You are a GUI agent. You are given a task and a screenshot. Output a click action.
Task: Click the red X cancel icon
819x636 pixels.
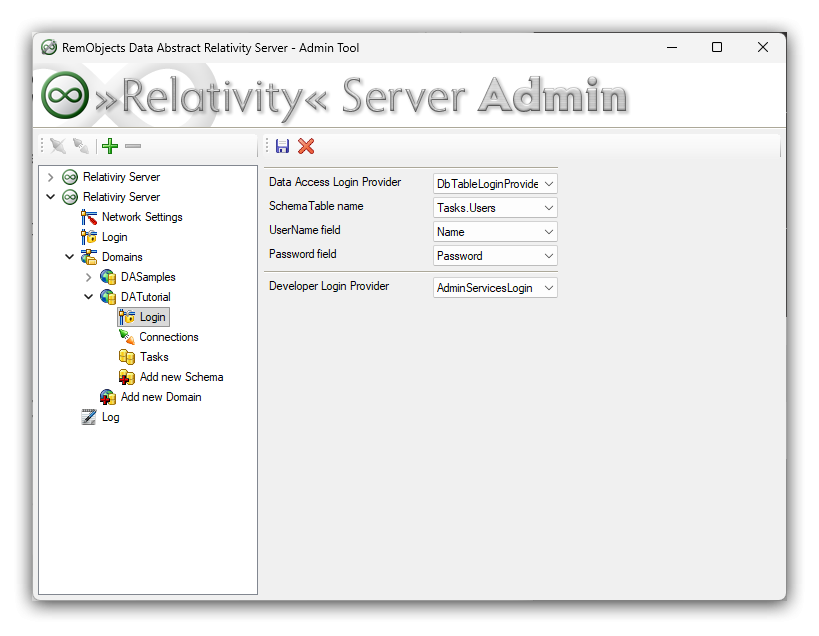click(x=306, y=146)
